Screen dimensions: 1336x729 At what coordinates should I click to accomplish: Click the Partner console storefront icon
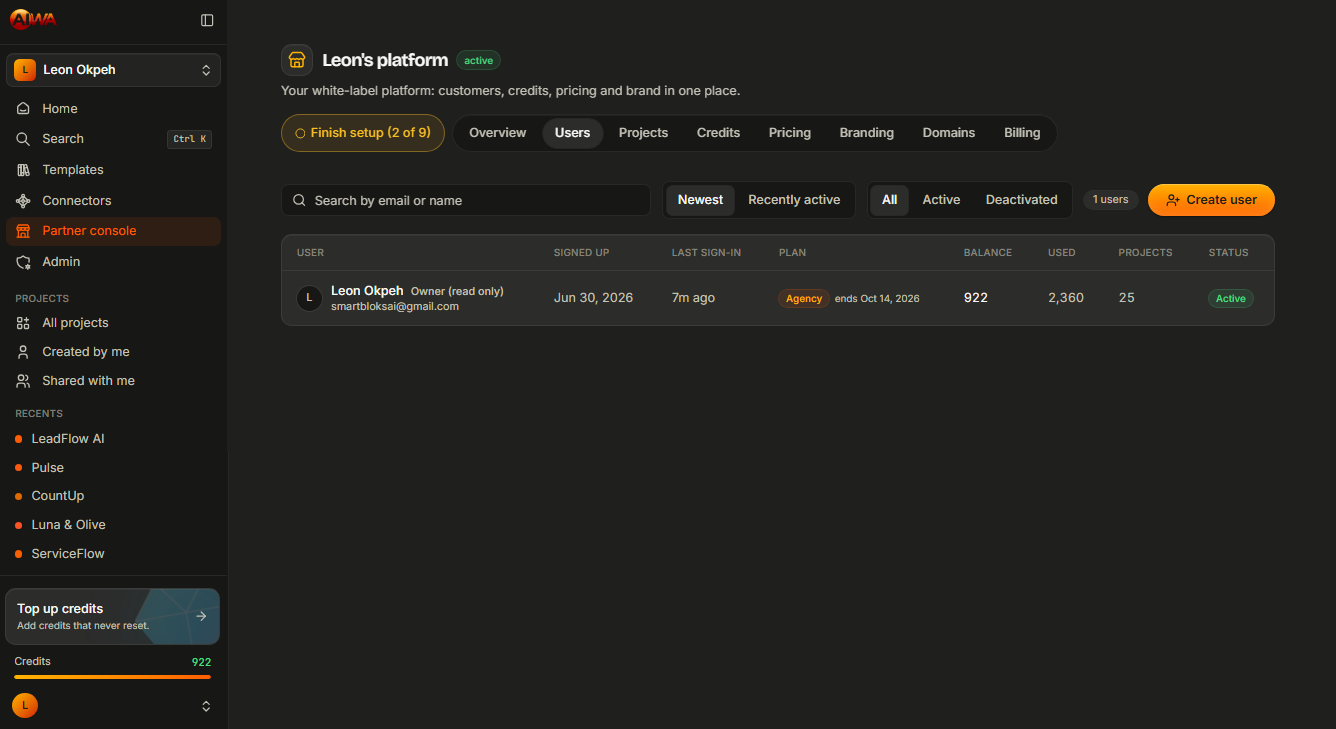coord(24,231)
